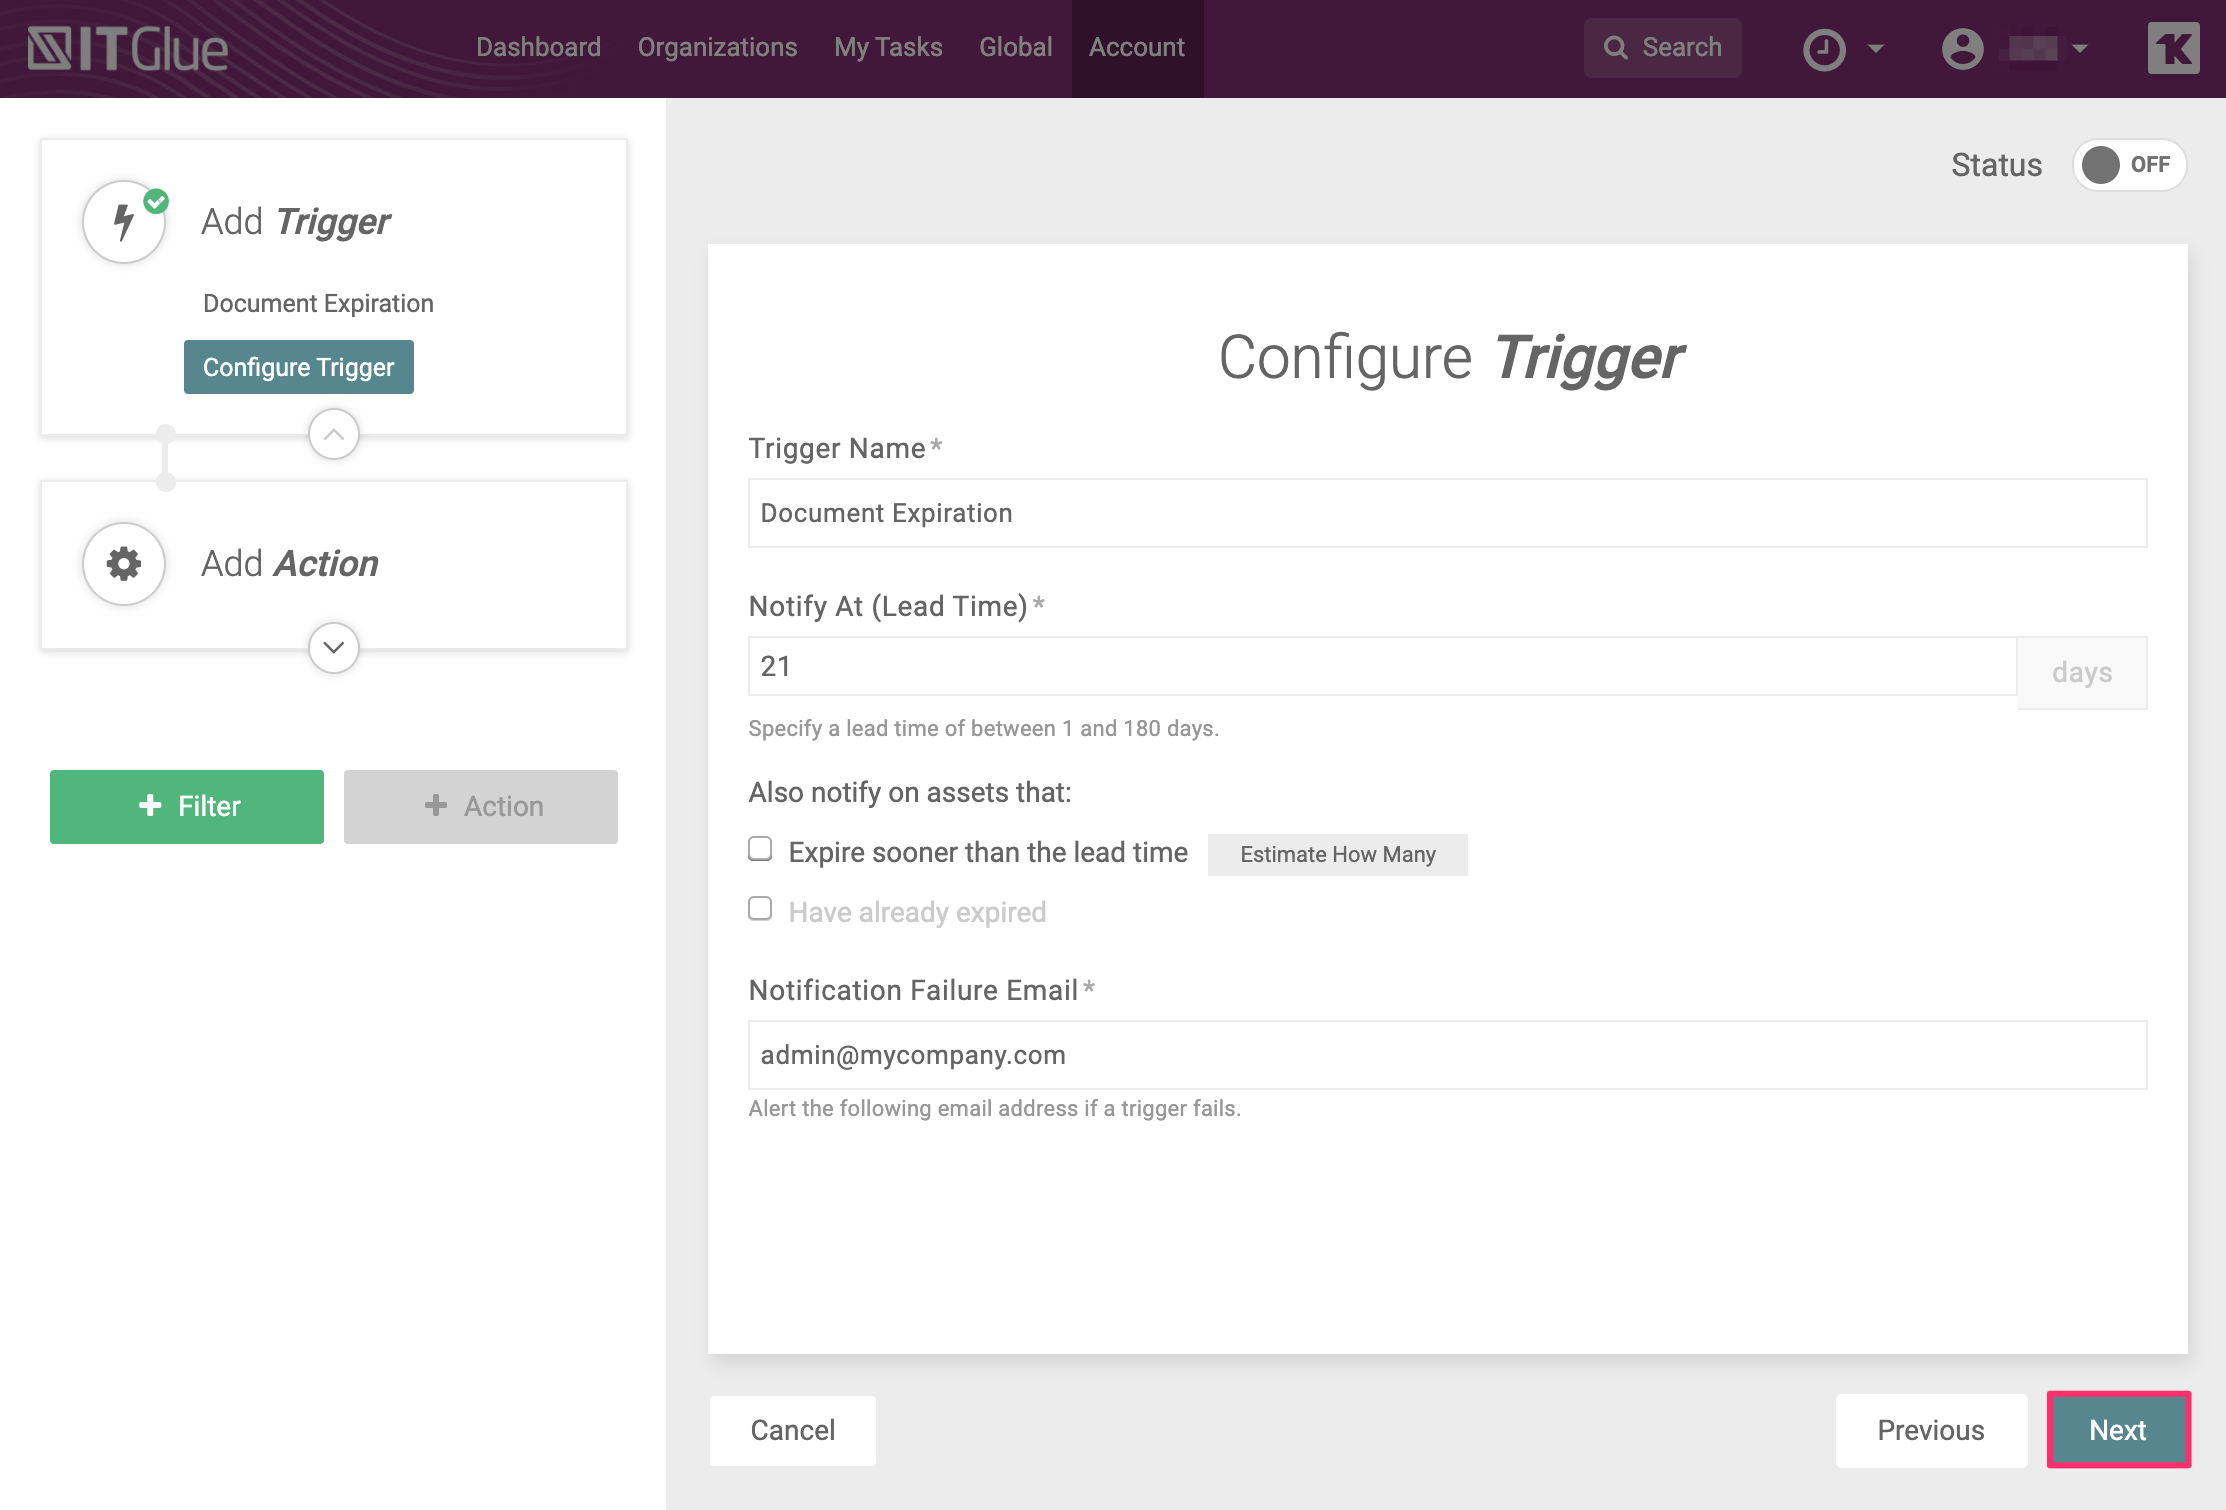This screenshot has height=1510, width=2226.
Task: Expand the Add Action card chevron
Action: (334, 648)
